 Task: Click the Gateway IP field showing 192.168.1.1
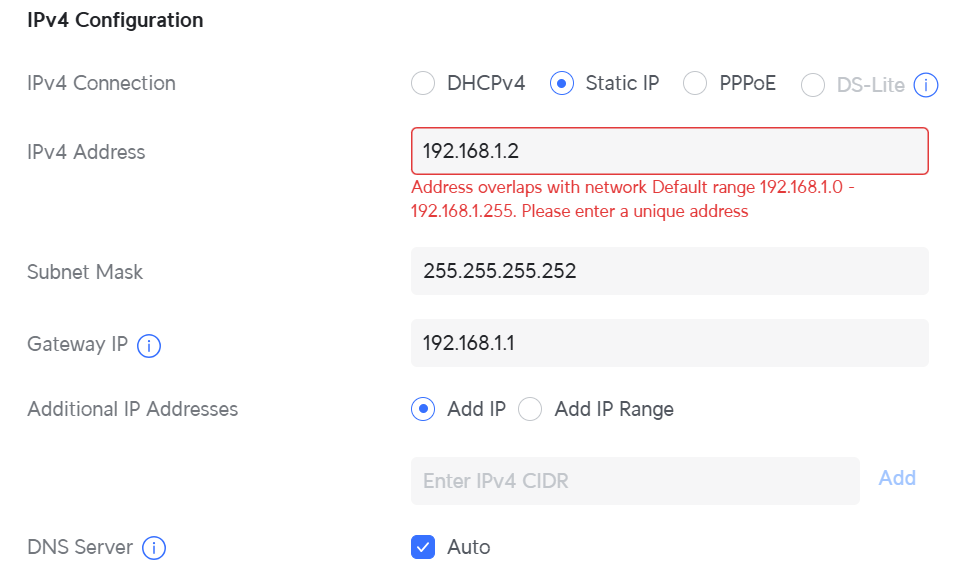coord(669,344)
